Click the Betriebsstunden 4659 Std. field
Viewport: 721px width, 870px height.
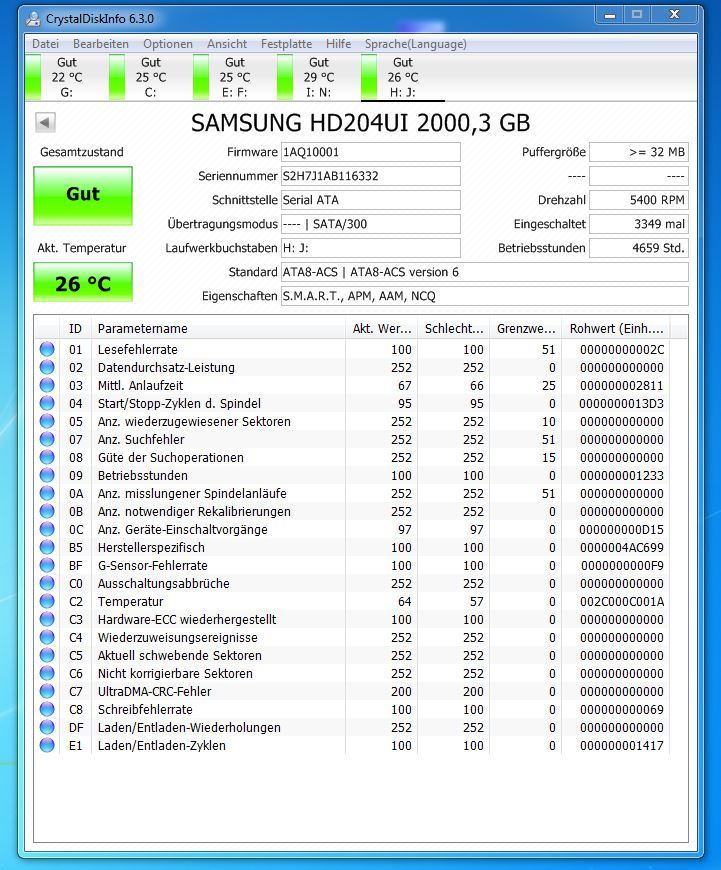pyautogui.click(x=639, y=248)
